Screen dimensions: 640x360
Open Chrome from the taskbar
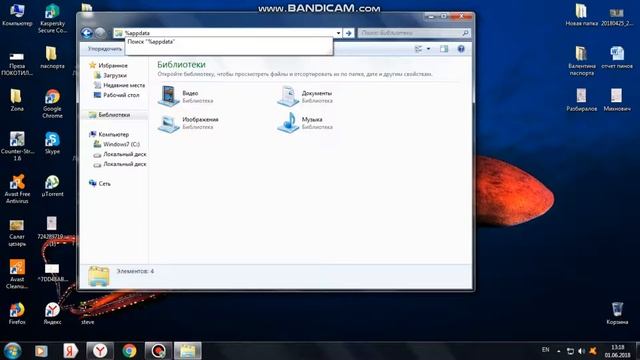click(129, 351)
